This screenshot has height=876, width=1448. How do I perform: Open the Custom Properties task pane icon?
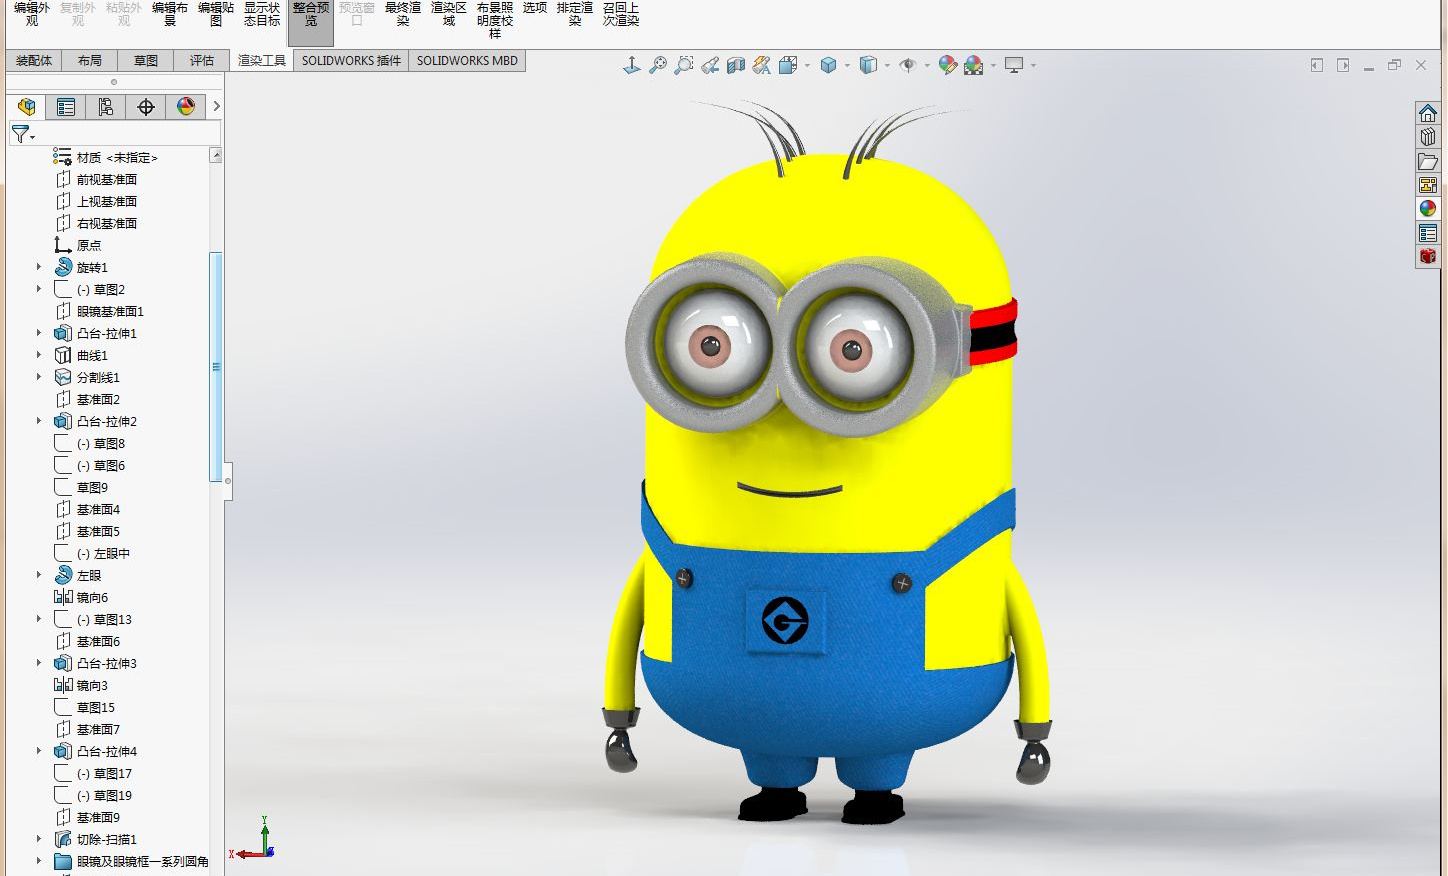[x=1428, y=233]
